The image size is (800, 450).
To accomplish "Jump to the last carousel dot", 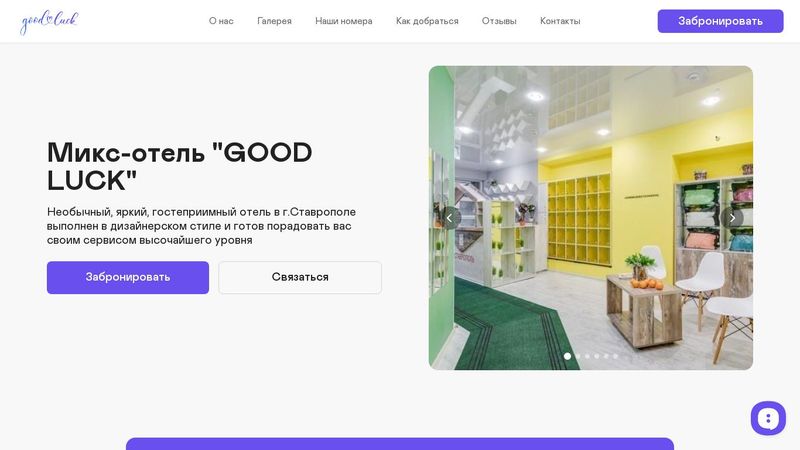I will [x=615, y=356].
